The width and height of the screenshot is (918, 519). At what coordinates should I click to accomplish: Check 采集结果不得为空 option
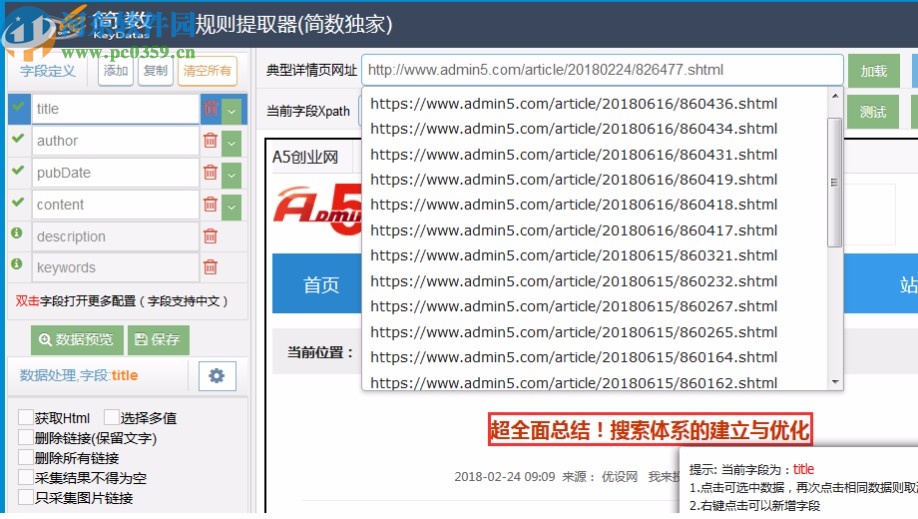[x=26, y=477]
